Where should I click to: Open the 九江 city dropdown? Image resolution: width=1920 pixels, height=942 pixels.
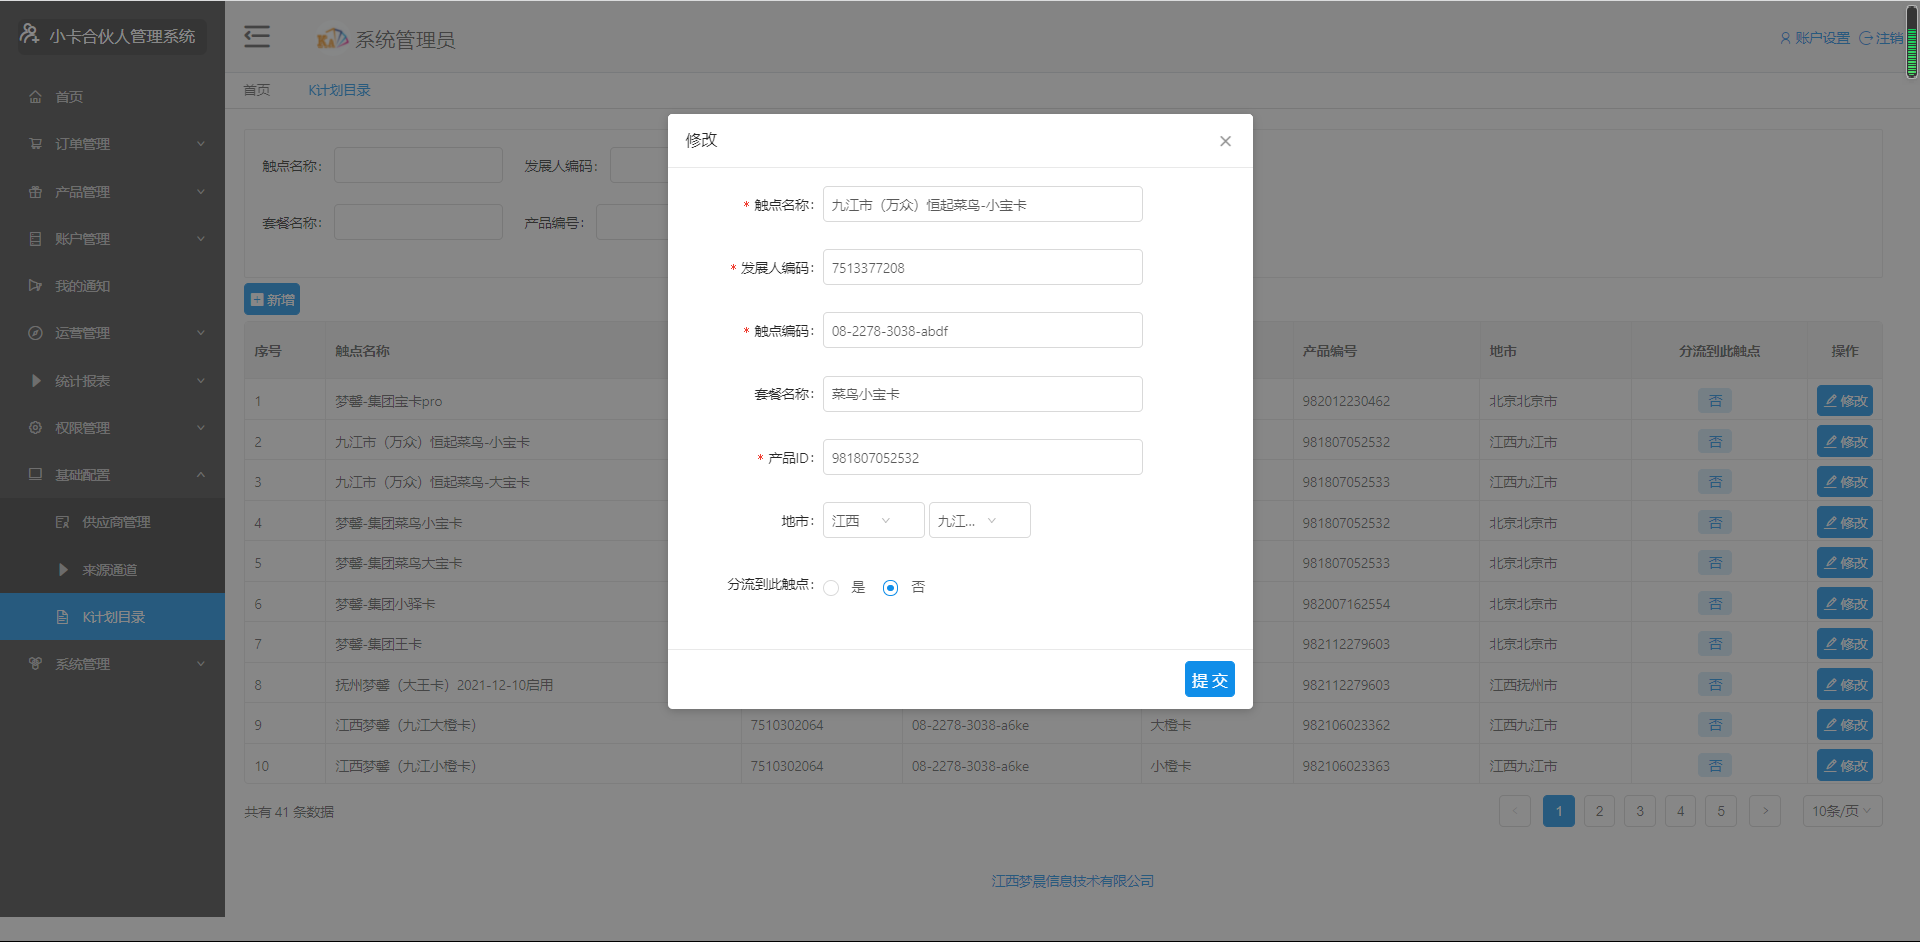(979, 521)
